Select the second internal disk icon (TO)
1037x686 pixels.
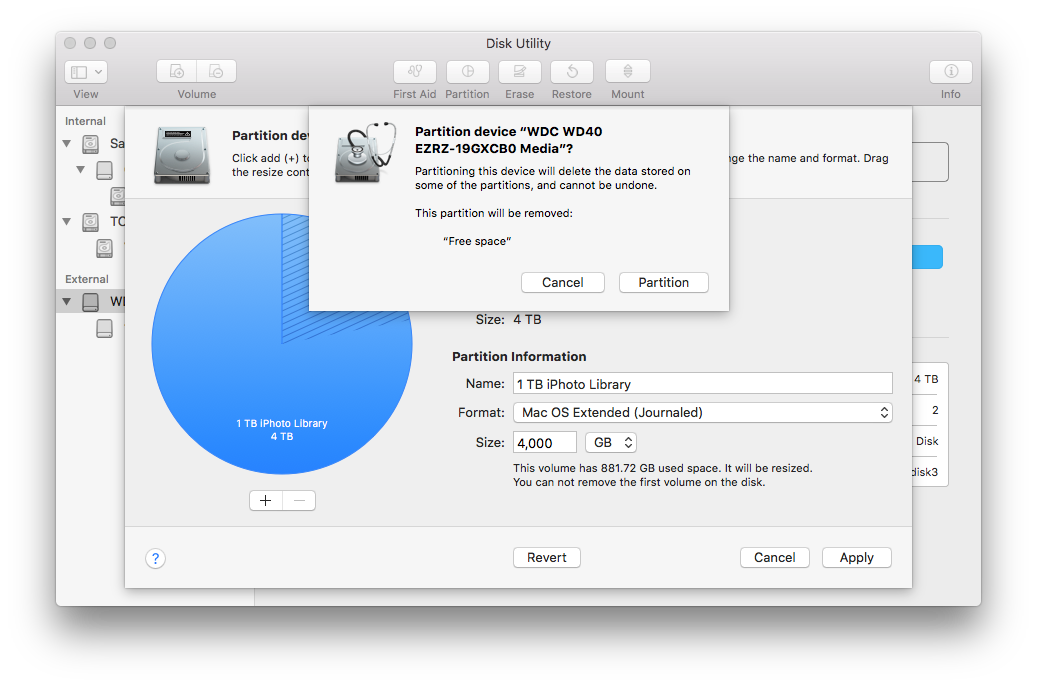click(91, 222)
